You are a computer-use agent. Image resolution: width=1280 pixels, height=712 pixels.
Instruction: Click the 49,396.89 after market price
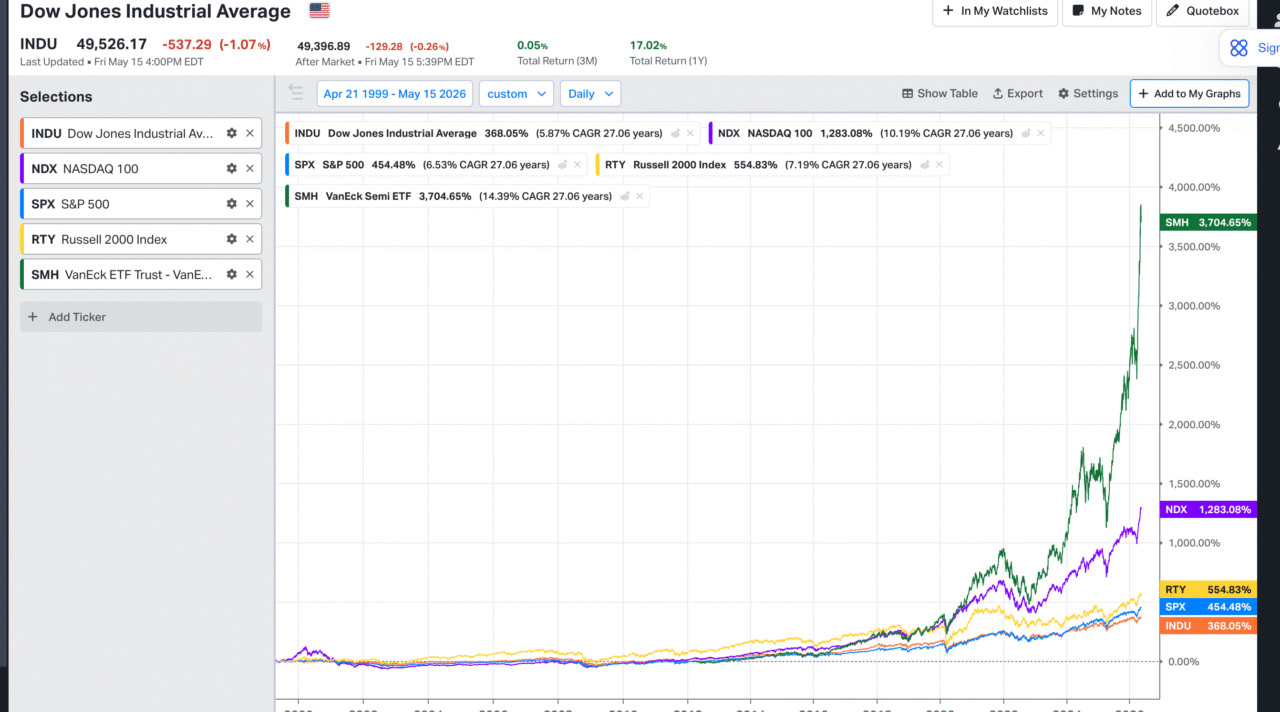point(323,46)
